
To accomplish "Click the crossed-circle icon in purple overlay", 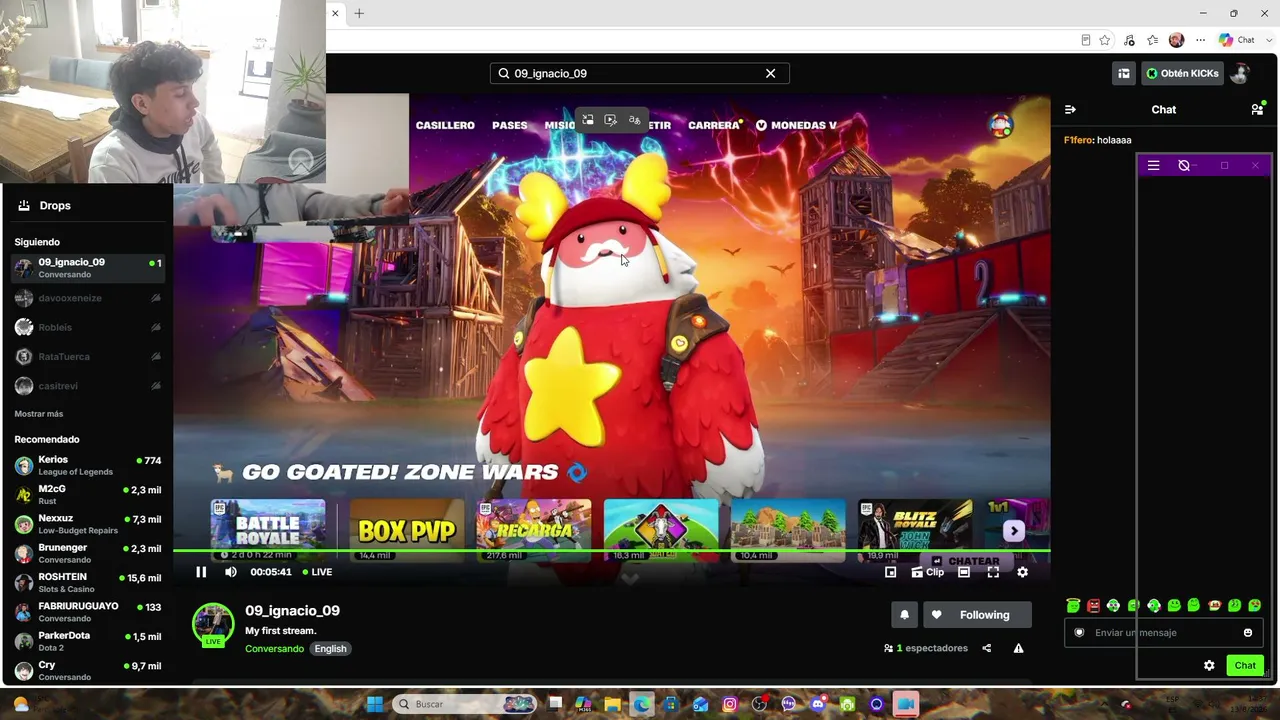I will 1184,166.
